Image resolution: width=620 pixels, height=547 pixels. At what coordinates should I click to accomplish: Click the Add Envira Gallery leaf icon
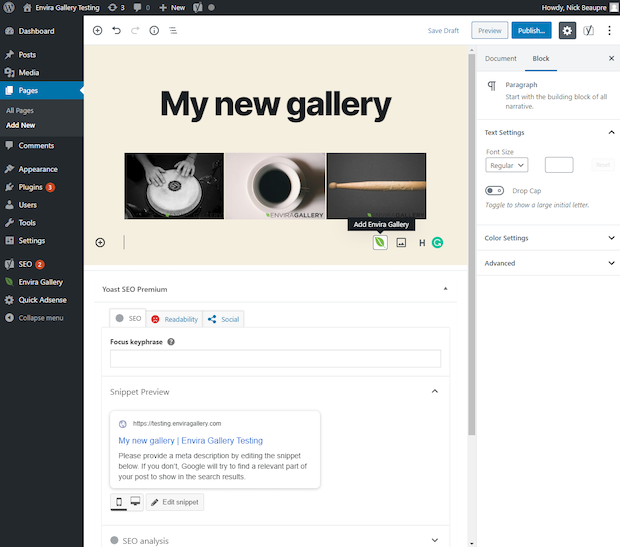[x=380, y=242]
